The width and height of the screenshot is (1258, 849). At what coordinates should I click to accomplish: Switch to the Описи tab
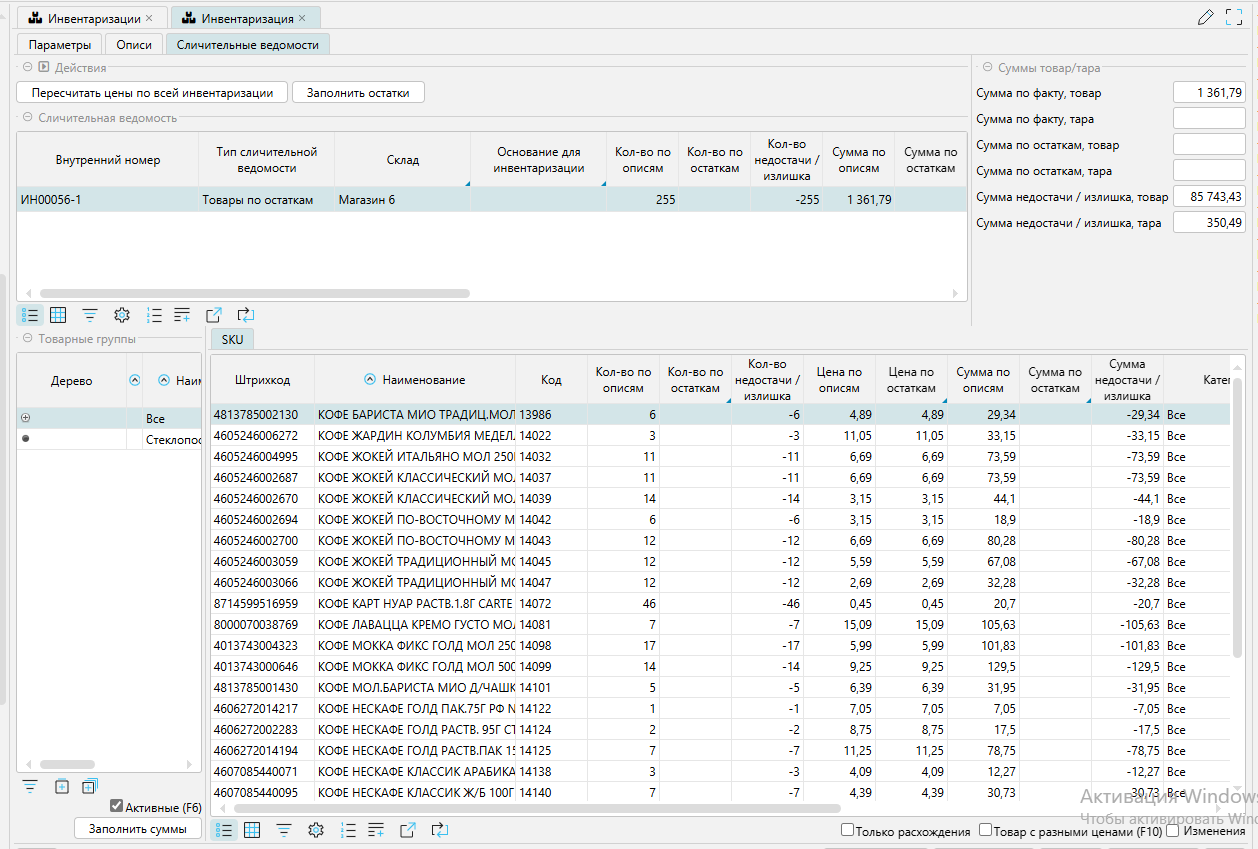(134, 45)
